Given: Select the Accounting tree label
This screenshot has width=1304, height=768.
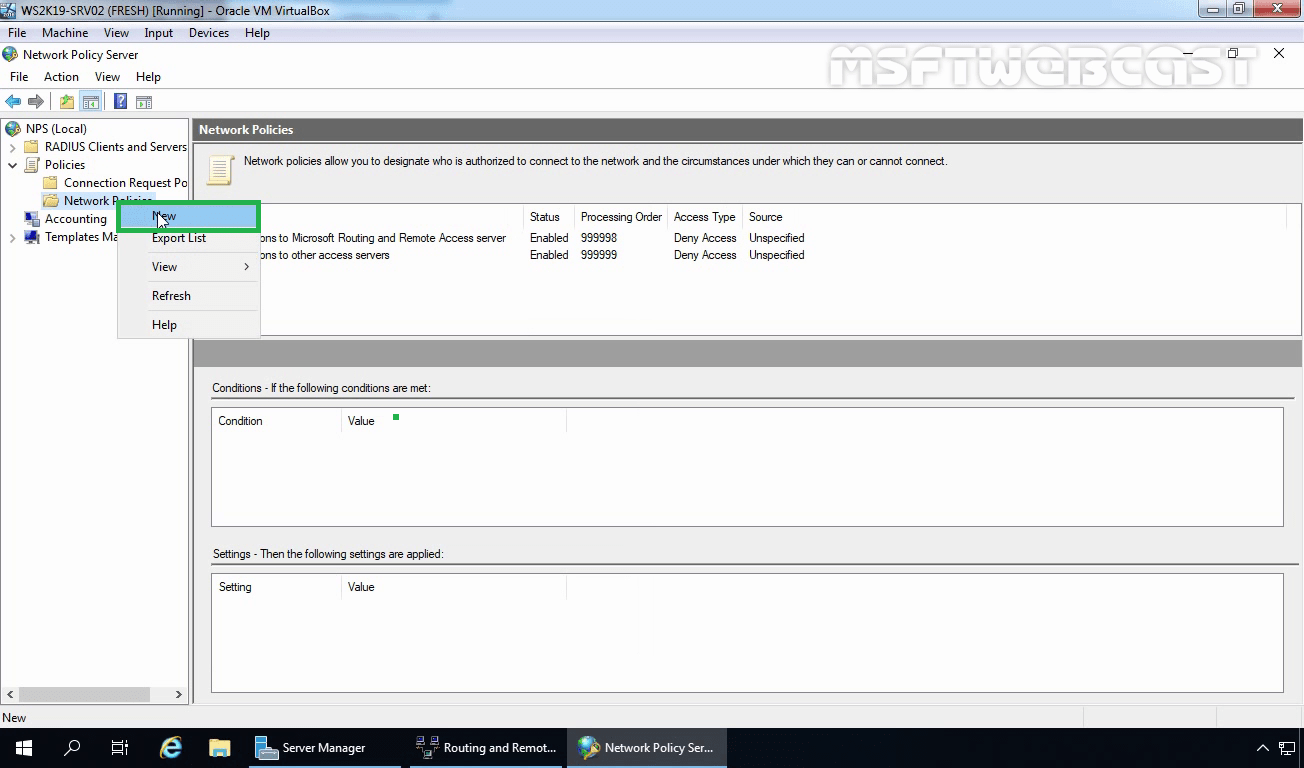Looking at the screenshot, I should point(75,219).
